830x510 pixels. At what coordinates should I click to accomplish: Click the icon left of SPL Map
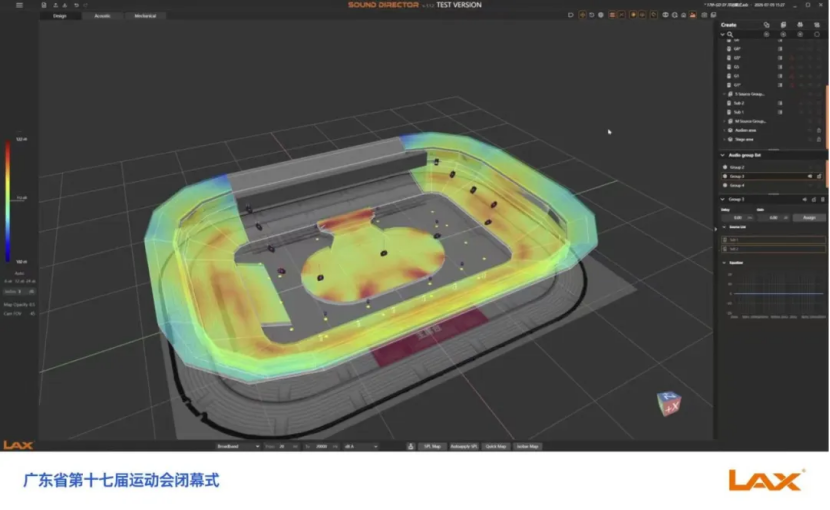pyautogui.click(x=411, y=446)
